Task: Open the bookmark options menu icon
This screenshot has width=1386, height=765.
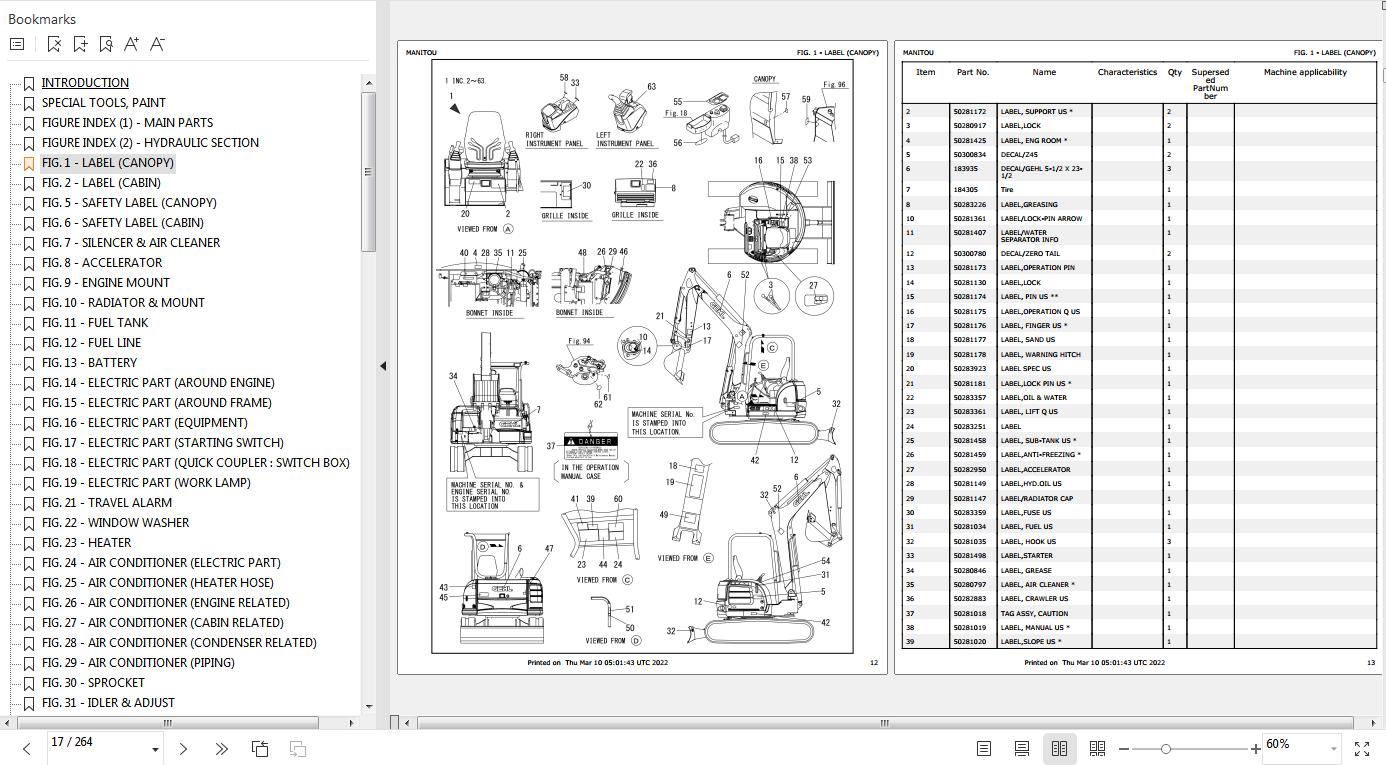Action: point(17,44)
